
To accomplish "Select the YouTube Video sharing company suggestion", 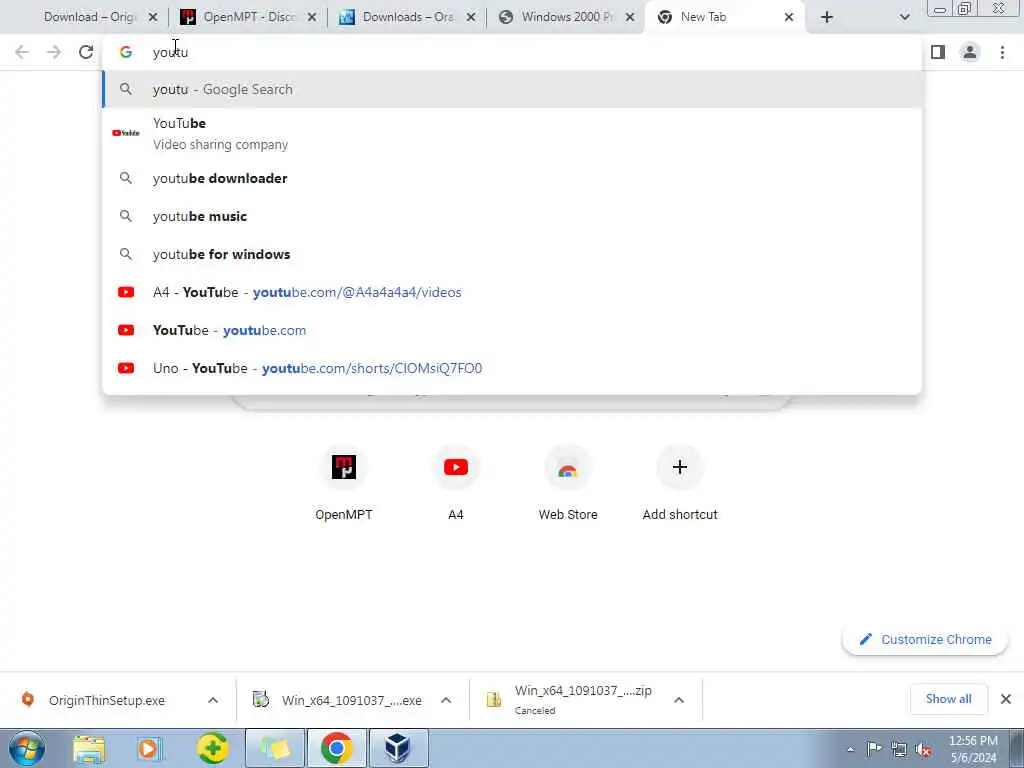I will (512, 133).
